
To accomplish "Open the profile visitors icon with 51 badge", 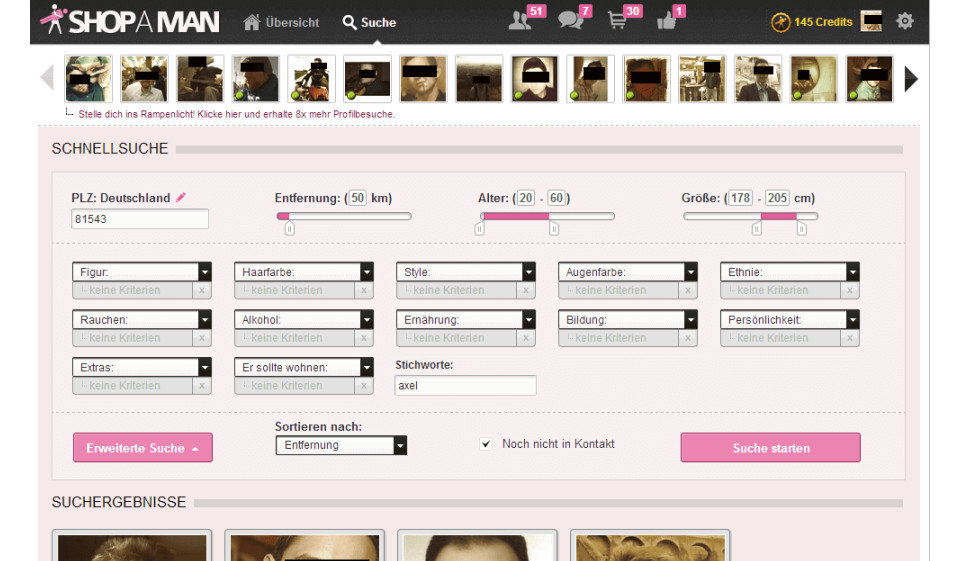I will tap(521, 21).
